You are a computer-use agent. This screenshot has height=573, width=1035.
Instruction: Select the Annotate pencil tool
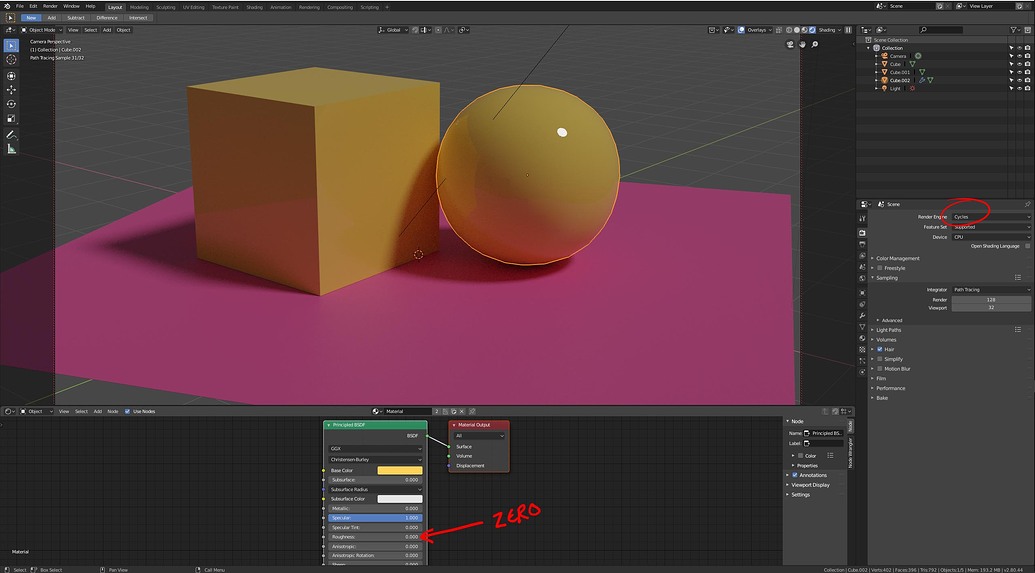coord(11,135)
